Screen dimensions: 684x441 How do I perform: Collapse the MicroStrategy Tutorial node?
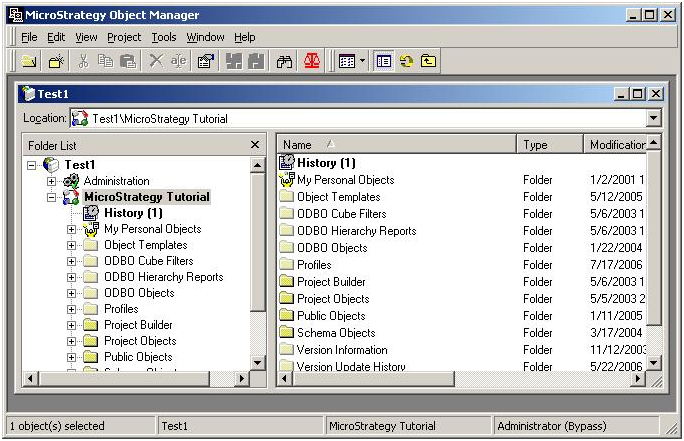click(x=51, y=197)
